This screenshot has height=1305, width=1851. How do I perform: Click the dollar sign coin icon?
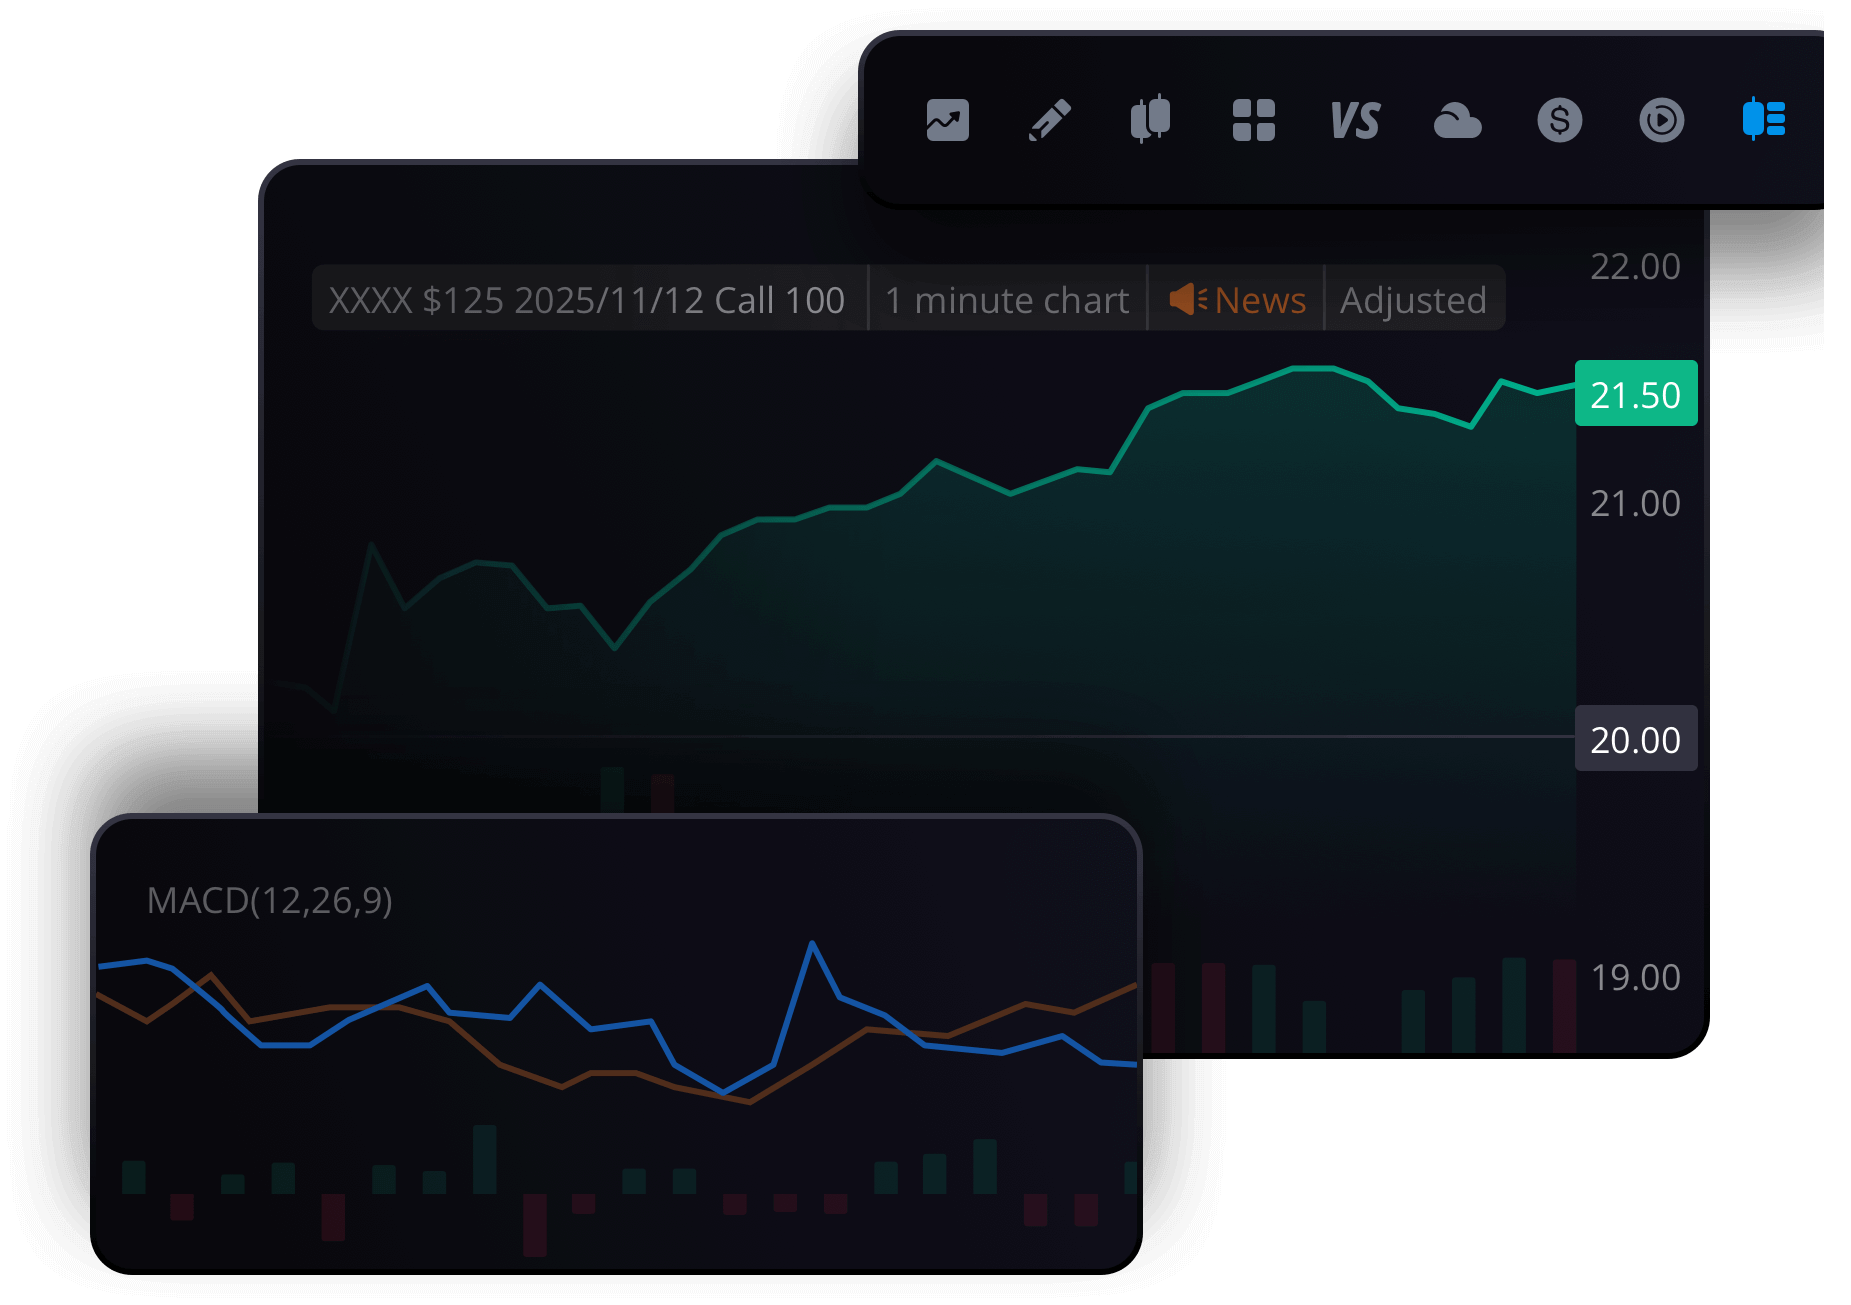(1559, 121)
